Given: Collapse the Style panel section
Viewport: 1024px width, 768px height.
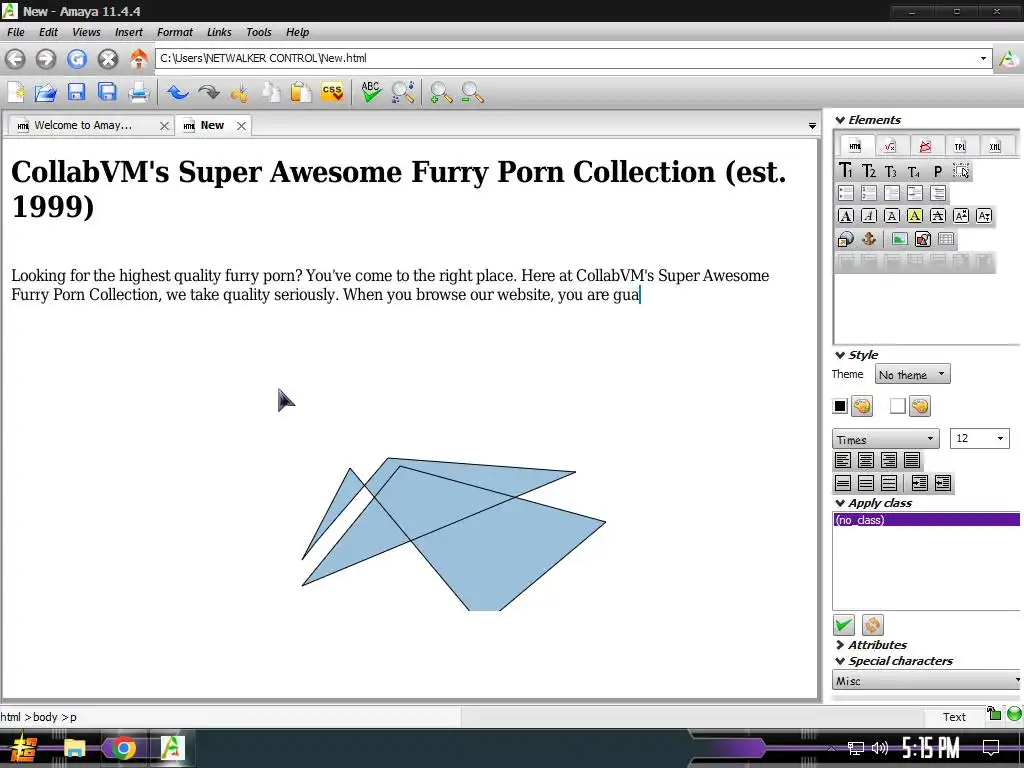Looking at the screenshot, I should [x=840, y=355].
